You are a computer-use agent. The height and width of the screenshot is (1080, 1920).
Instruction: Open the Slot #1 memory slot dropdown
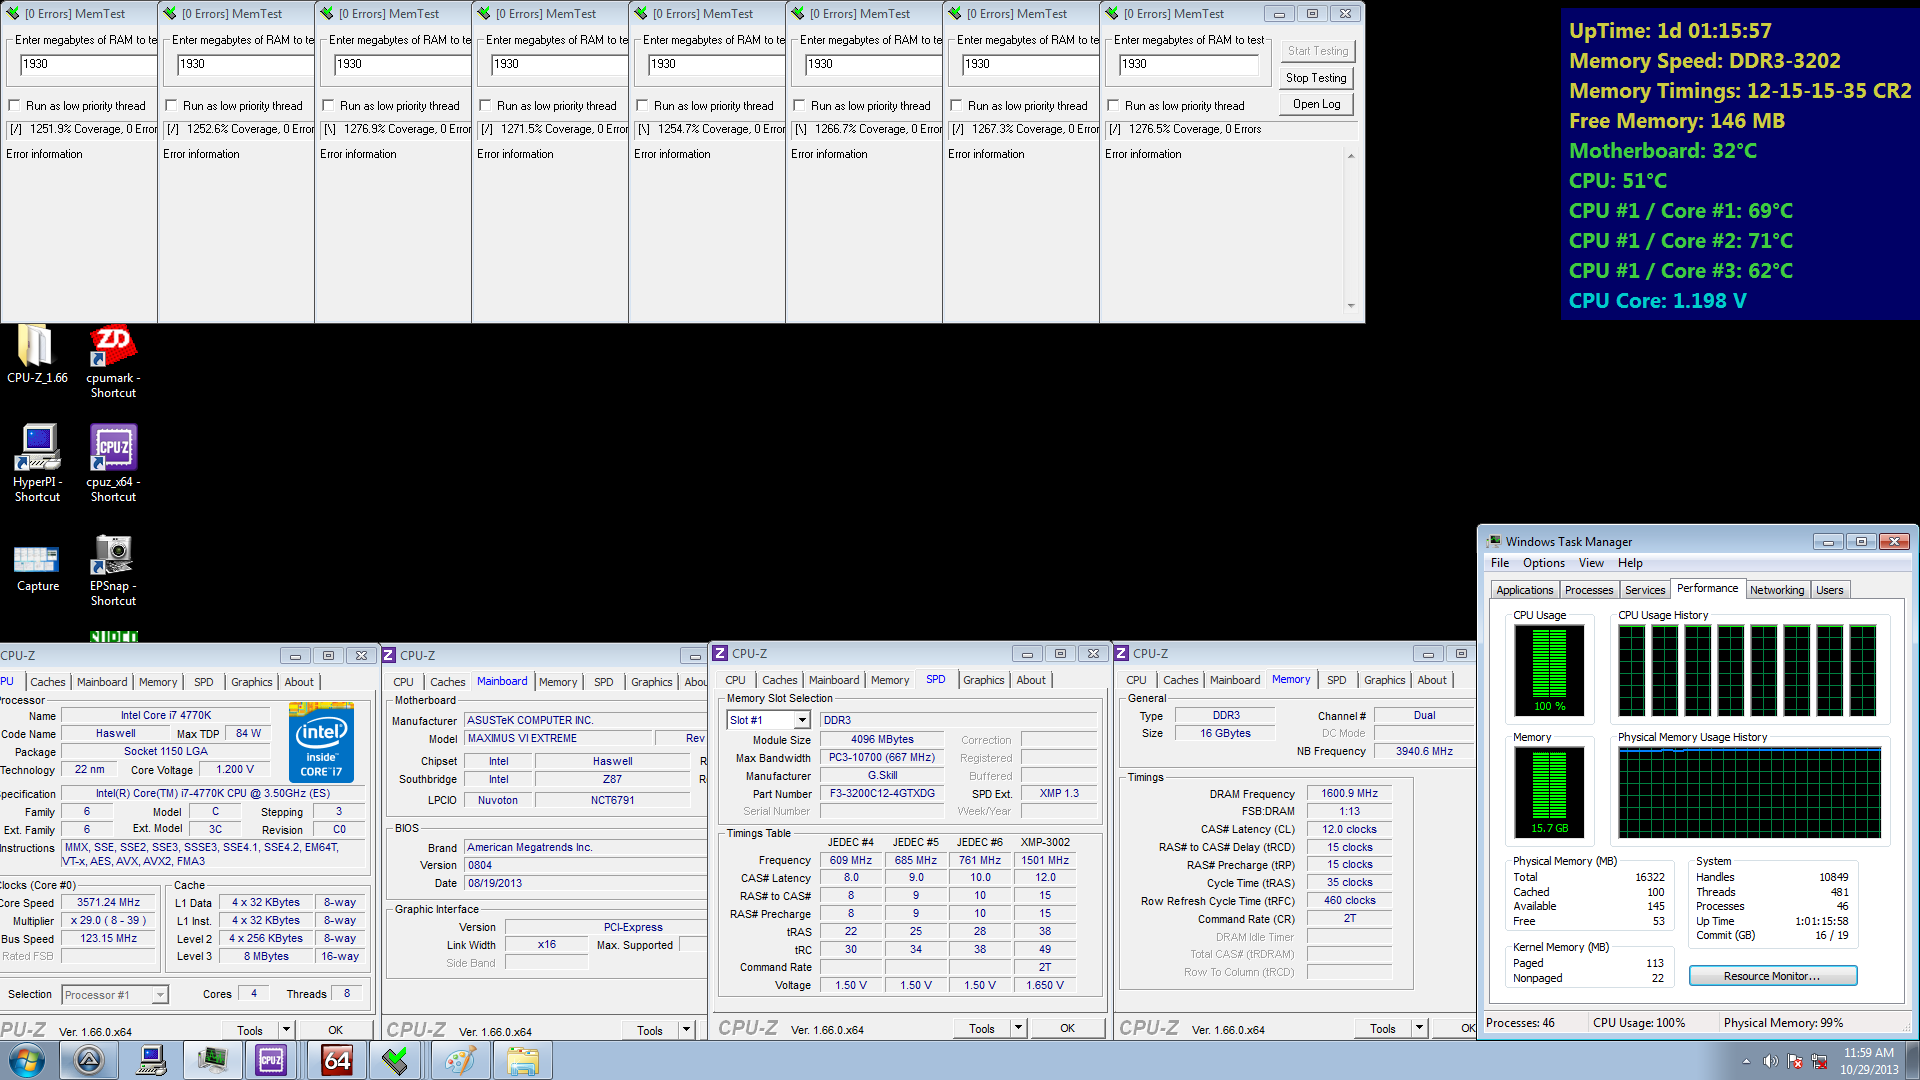click(x=802, y=720)
